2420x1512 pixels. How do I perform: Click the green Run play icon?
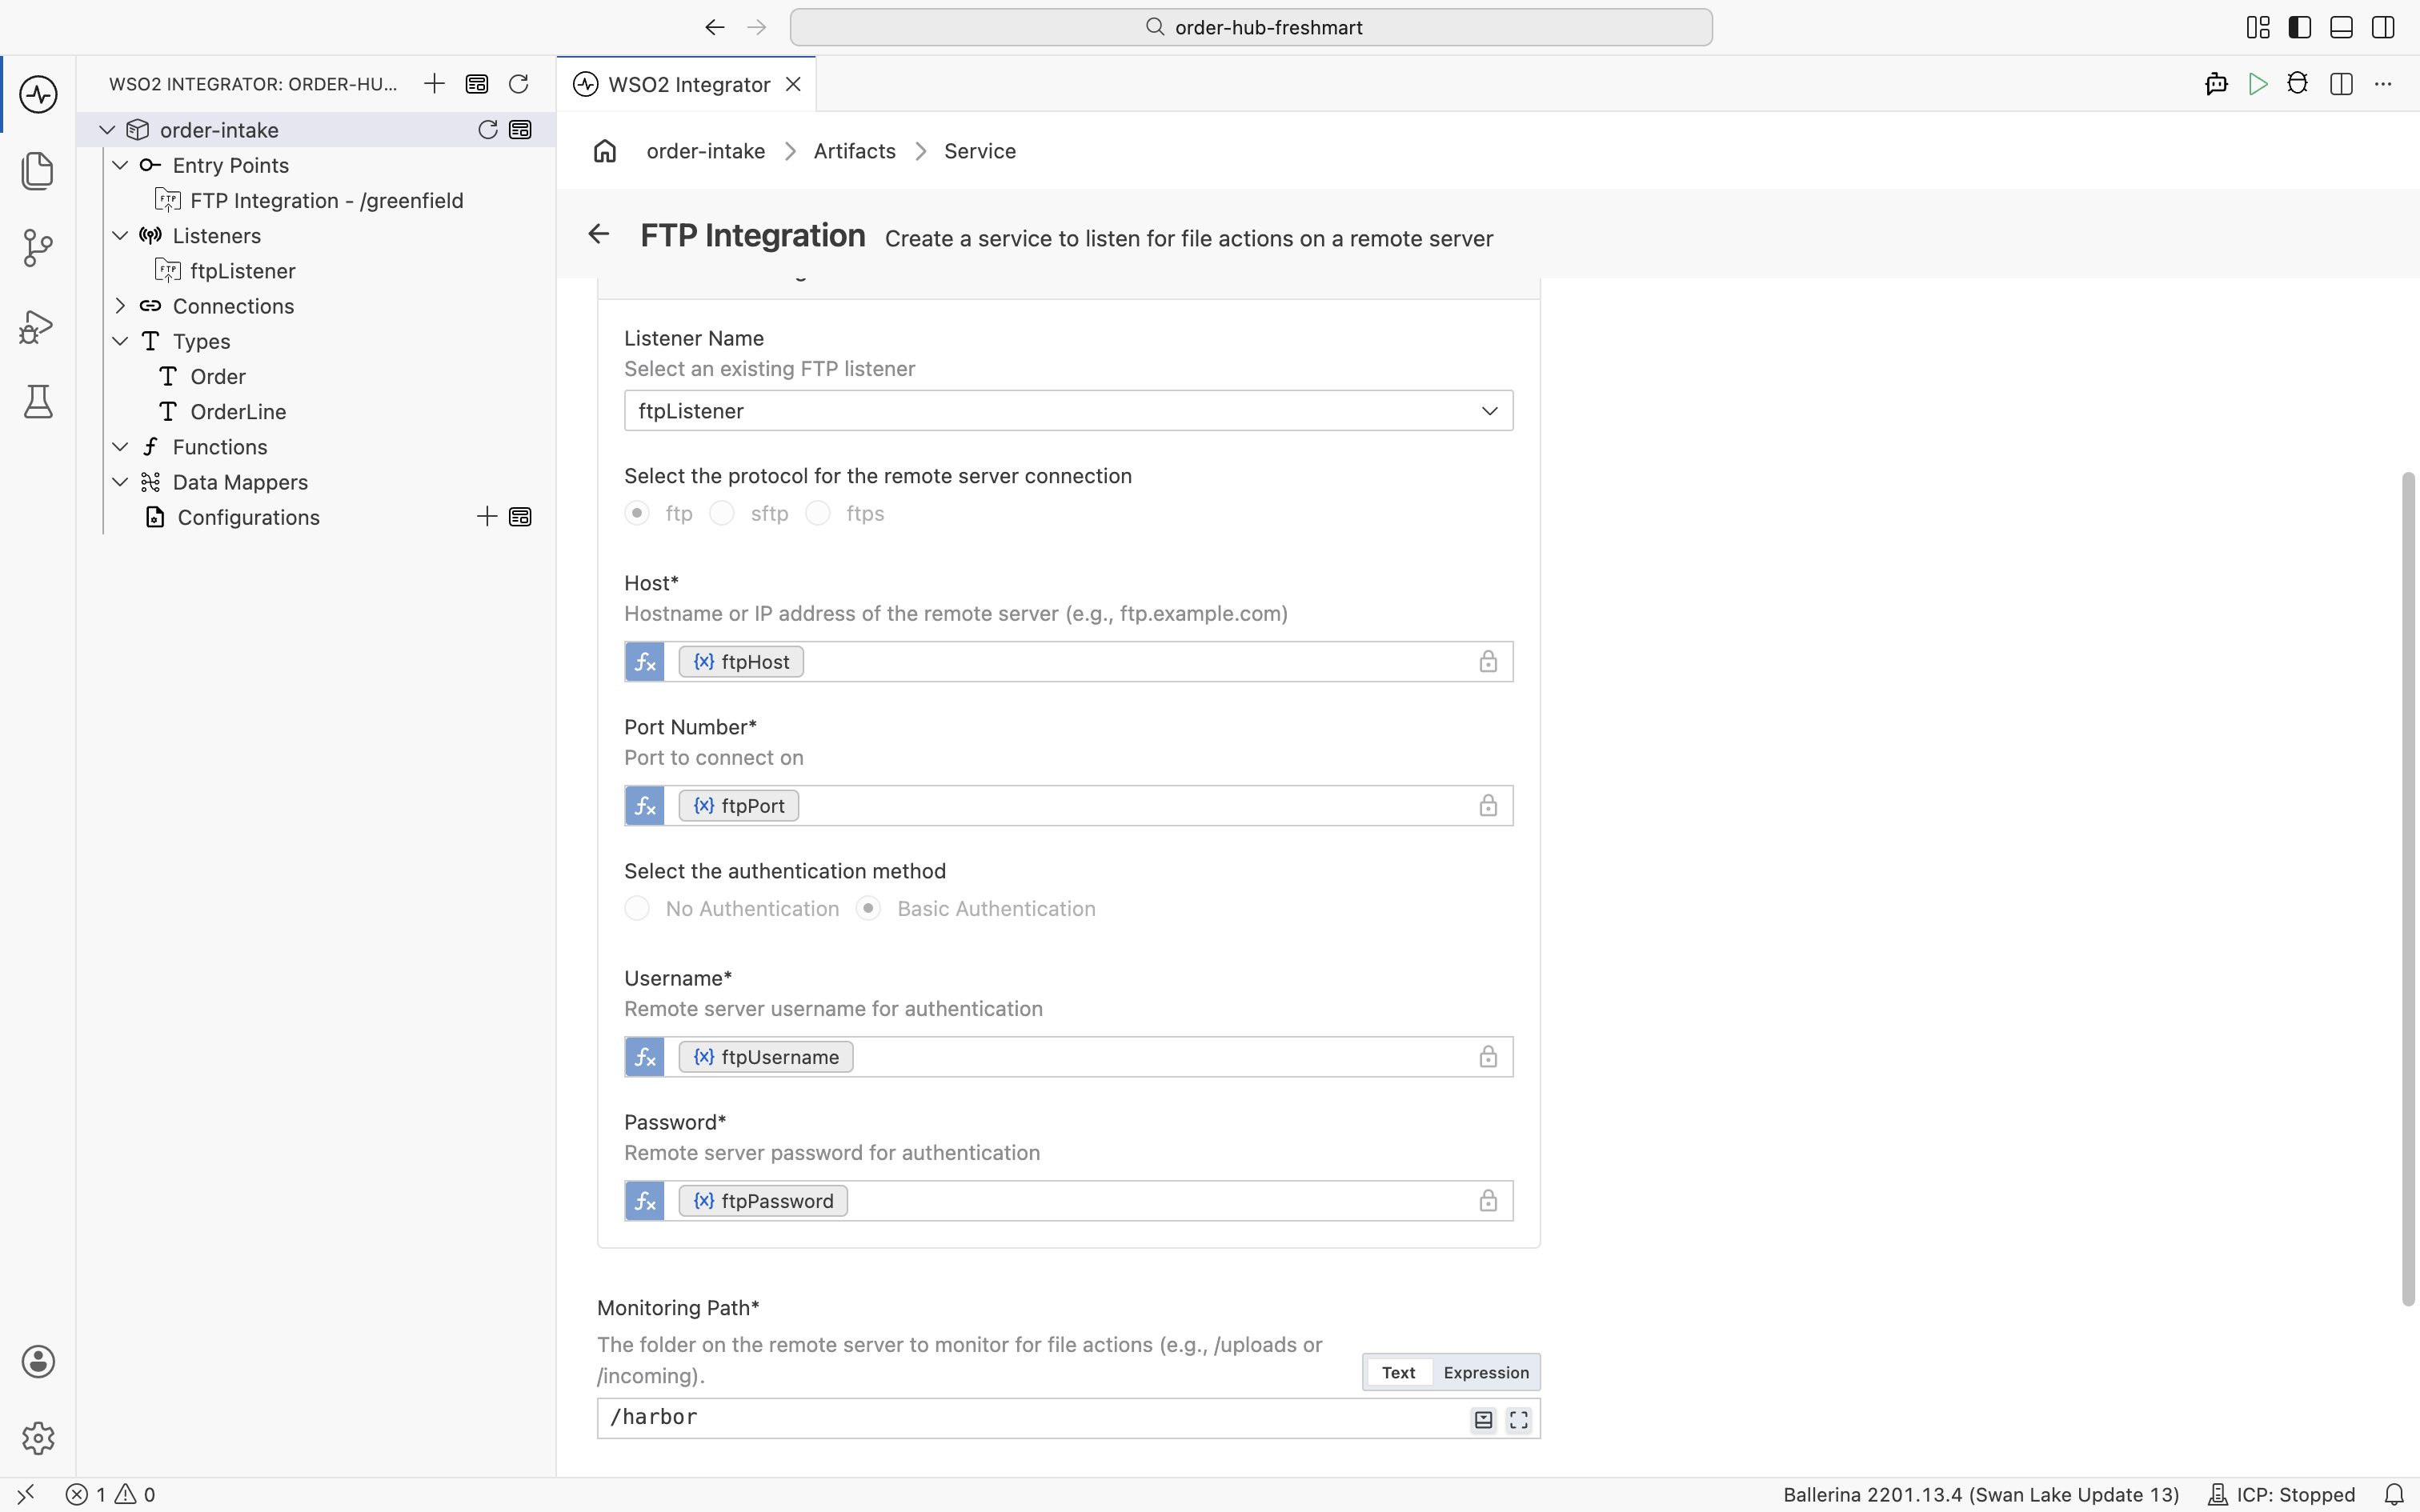(2257, 84)
